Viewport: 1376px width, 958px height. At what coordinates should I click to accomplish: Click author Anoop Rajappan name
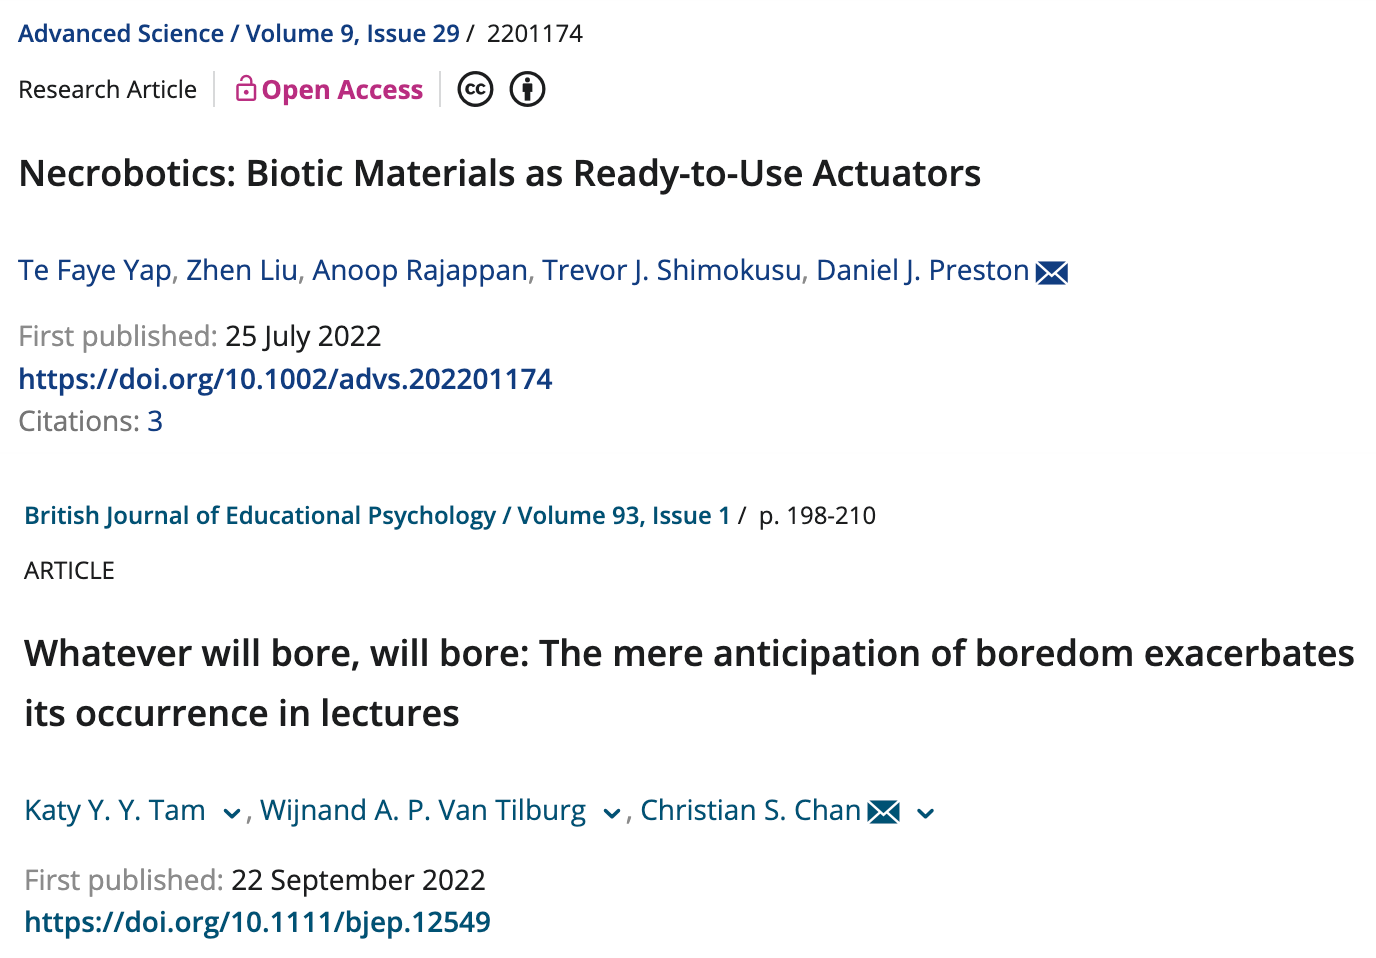coord(419,270)
